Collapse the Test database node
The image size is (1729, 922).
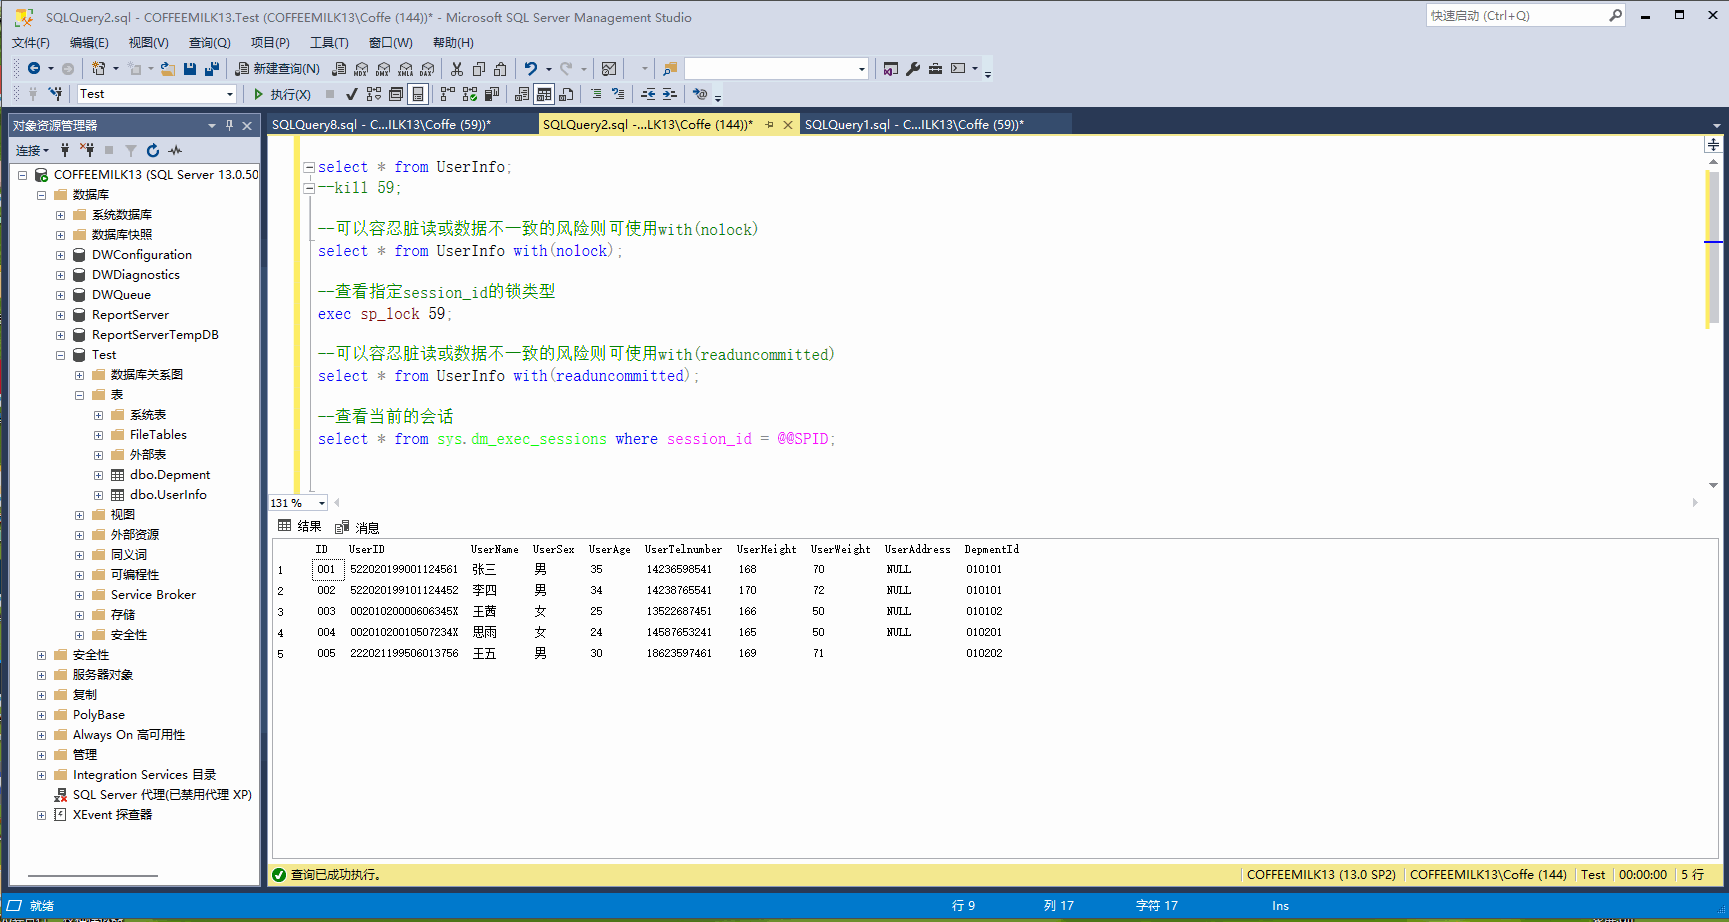tap(59, 354)
